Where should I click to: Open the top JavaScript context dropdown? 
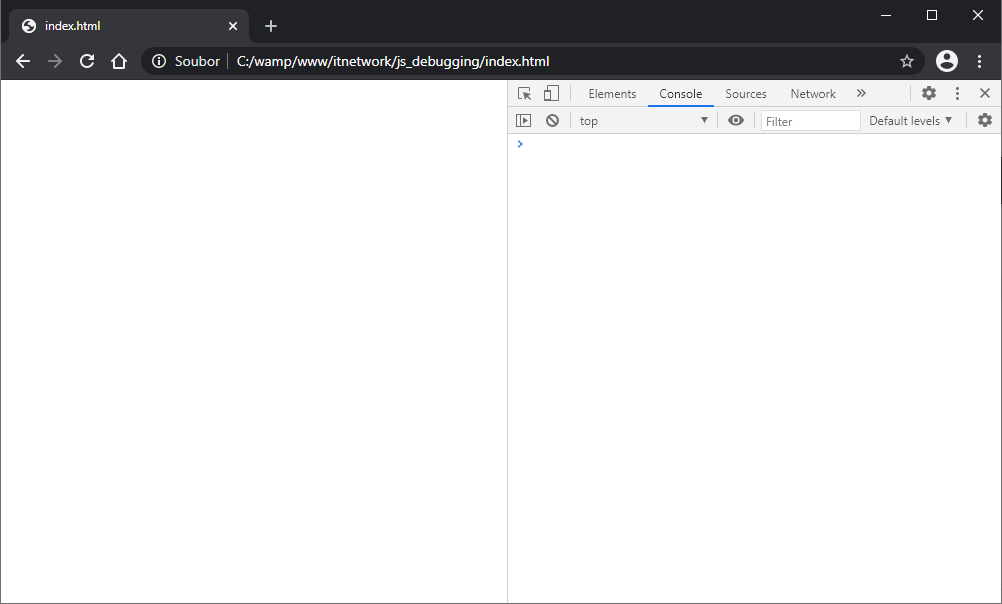tap(644, 120)
